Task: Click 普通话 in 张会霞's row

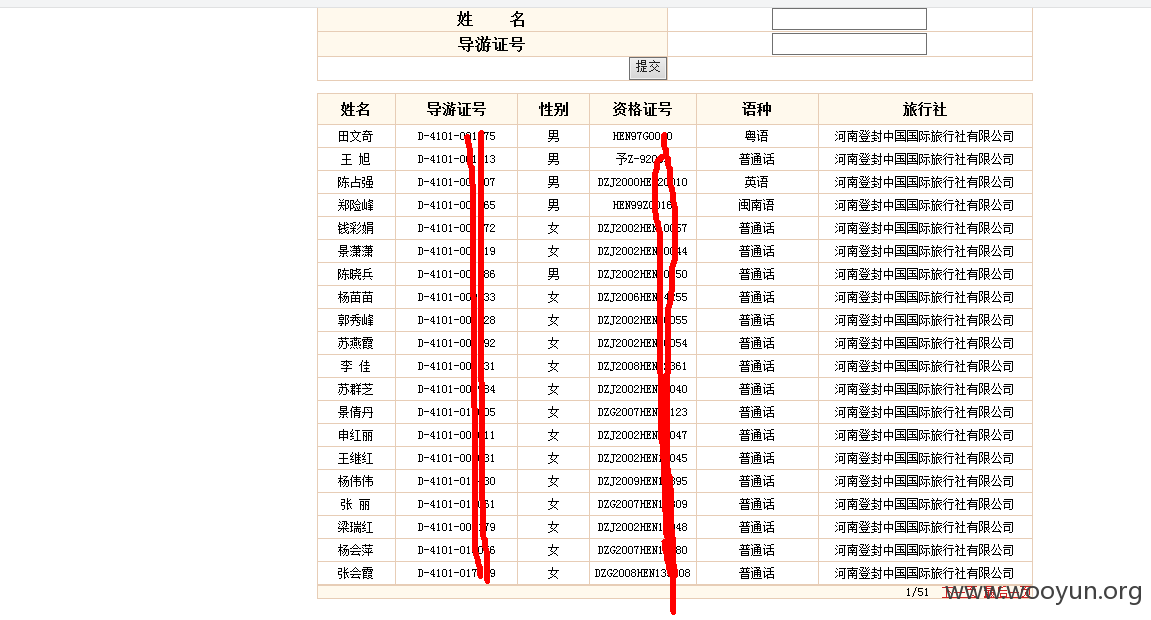Action: coord(757,573)
